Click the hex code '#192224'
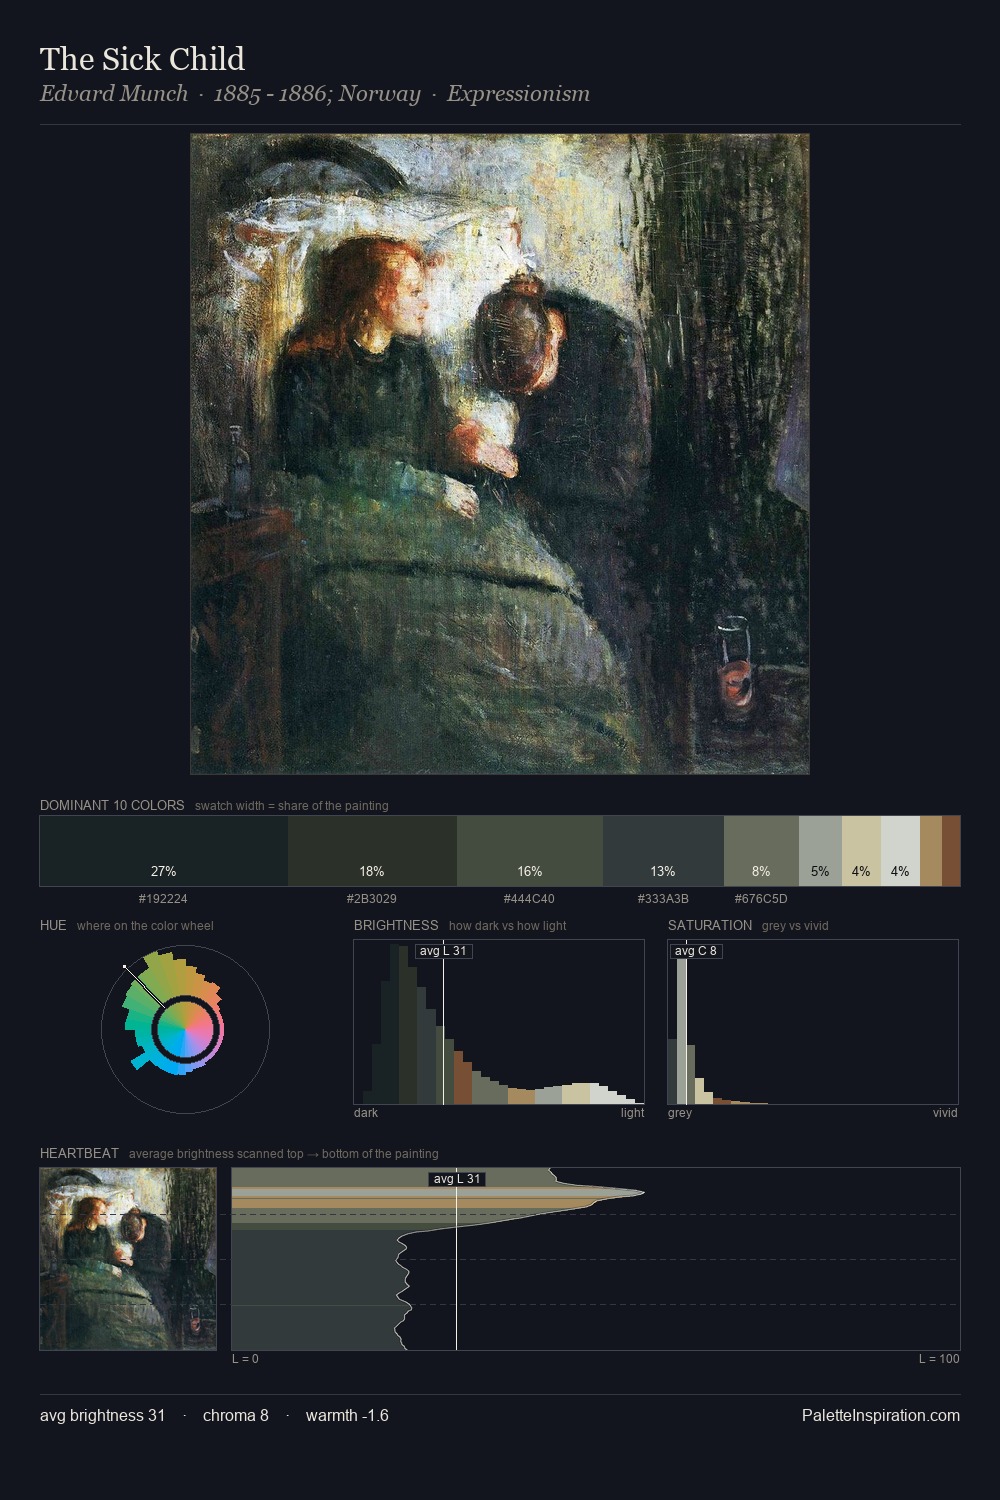1000x1500 pixels. [x=163, y=899]
